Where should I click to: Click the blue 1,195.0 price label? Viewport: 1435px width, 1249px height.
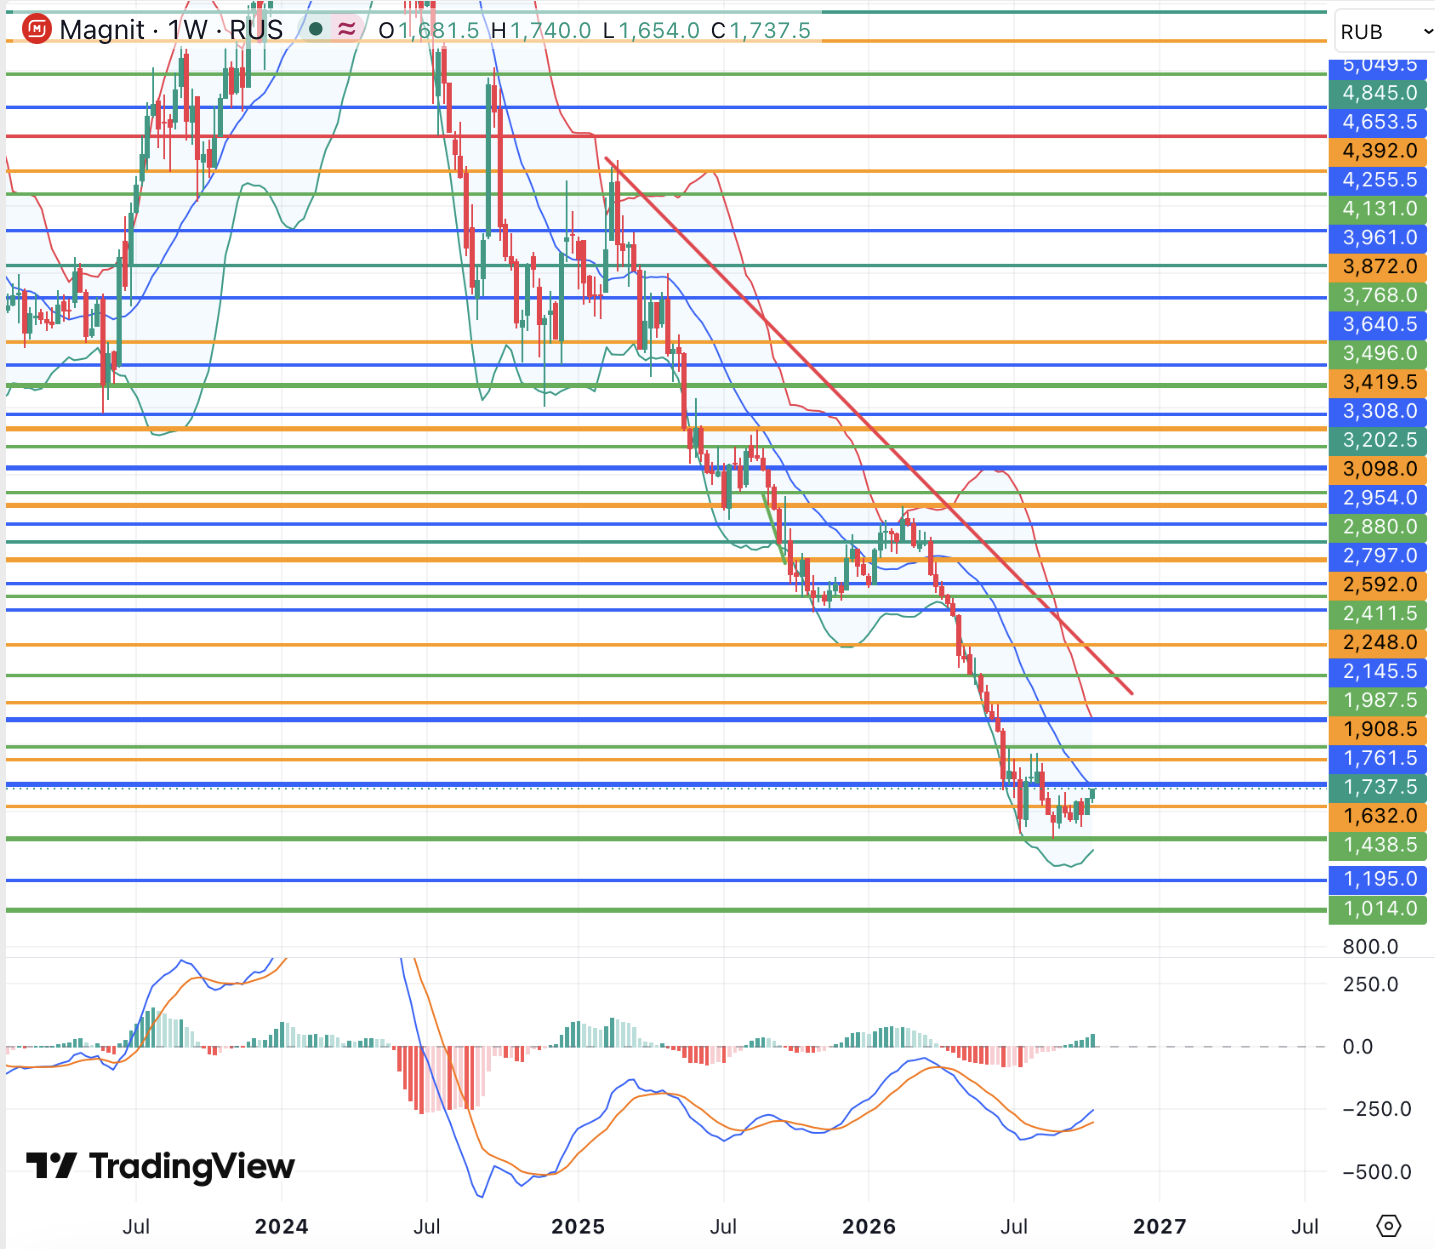pos(1379,881)
